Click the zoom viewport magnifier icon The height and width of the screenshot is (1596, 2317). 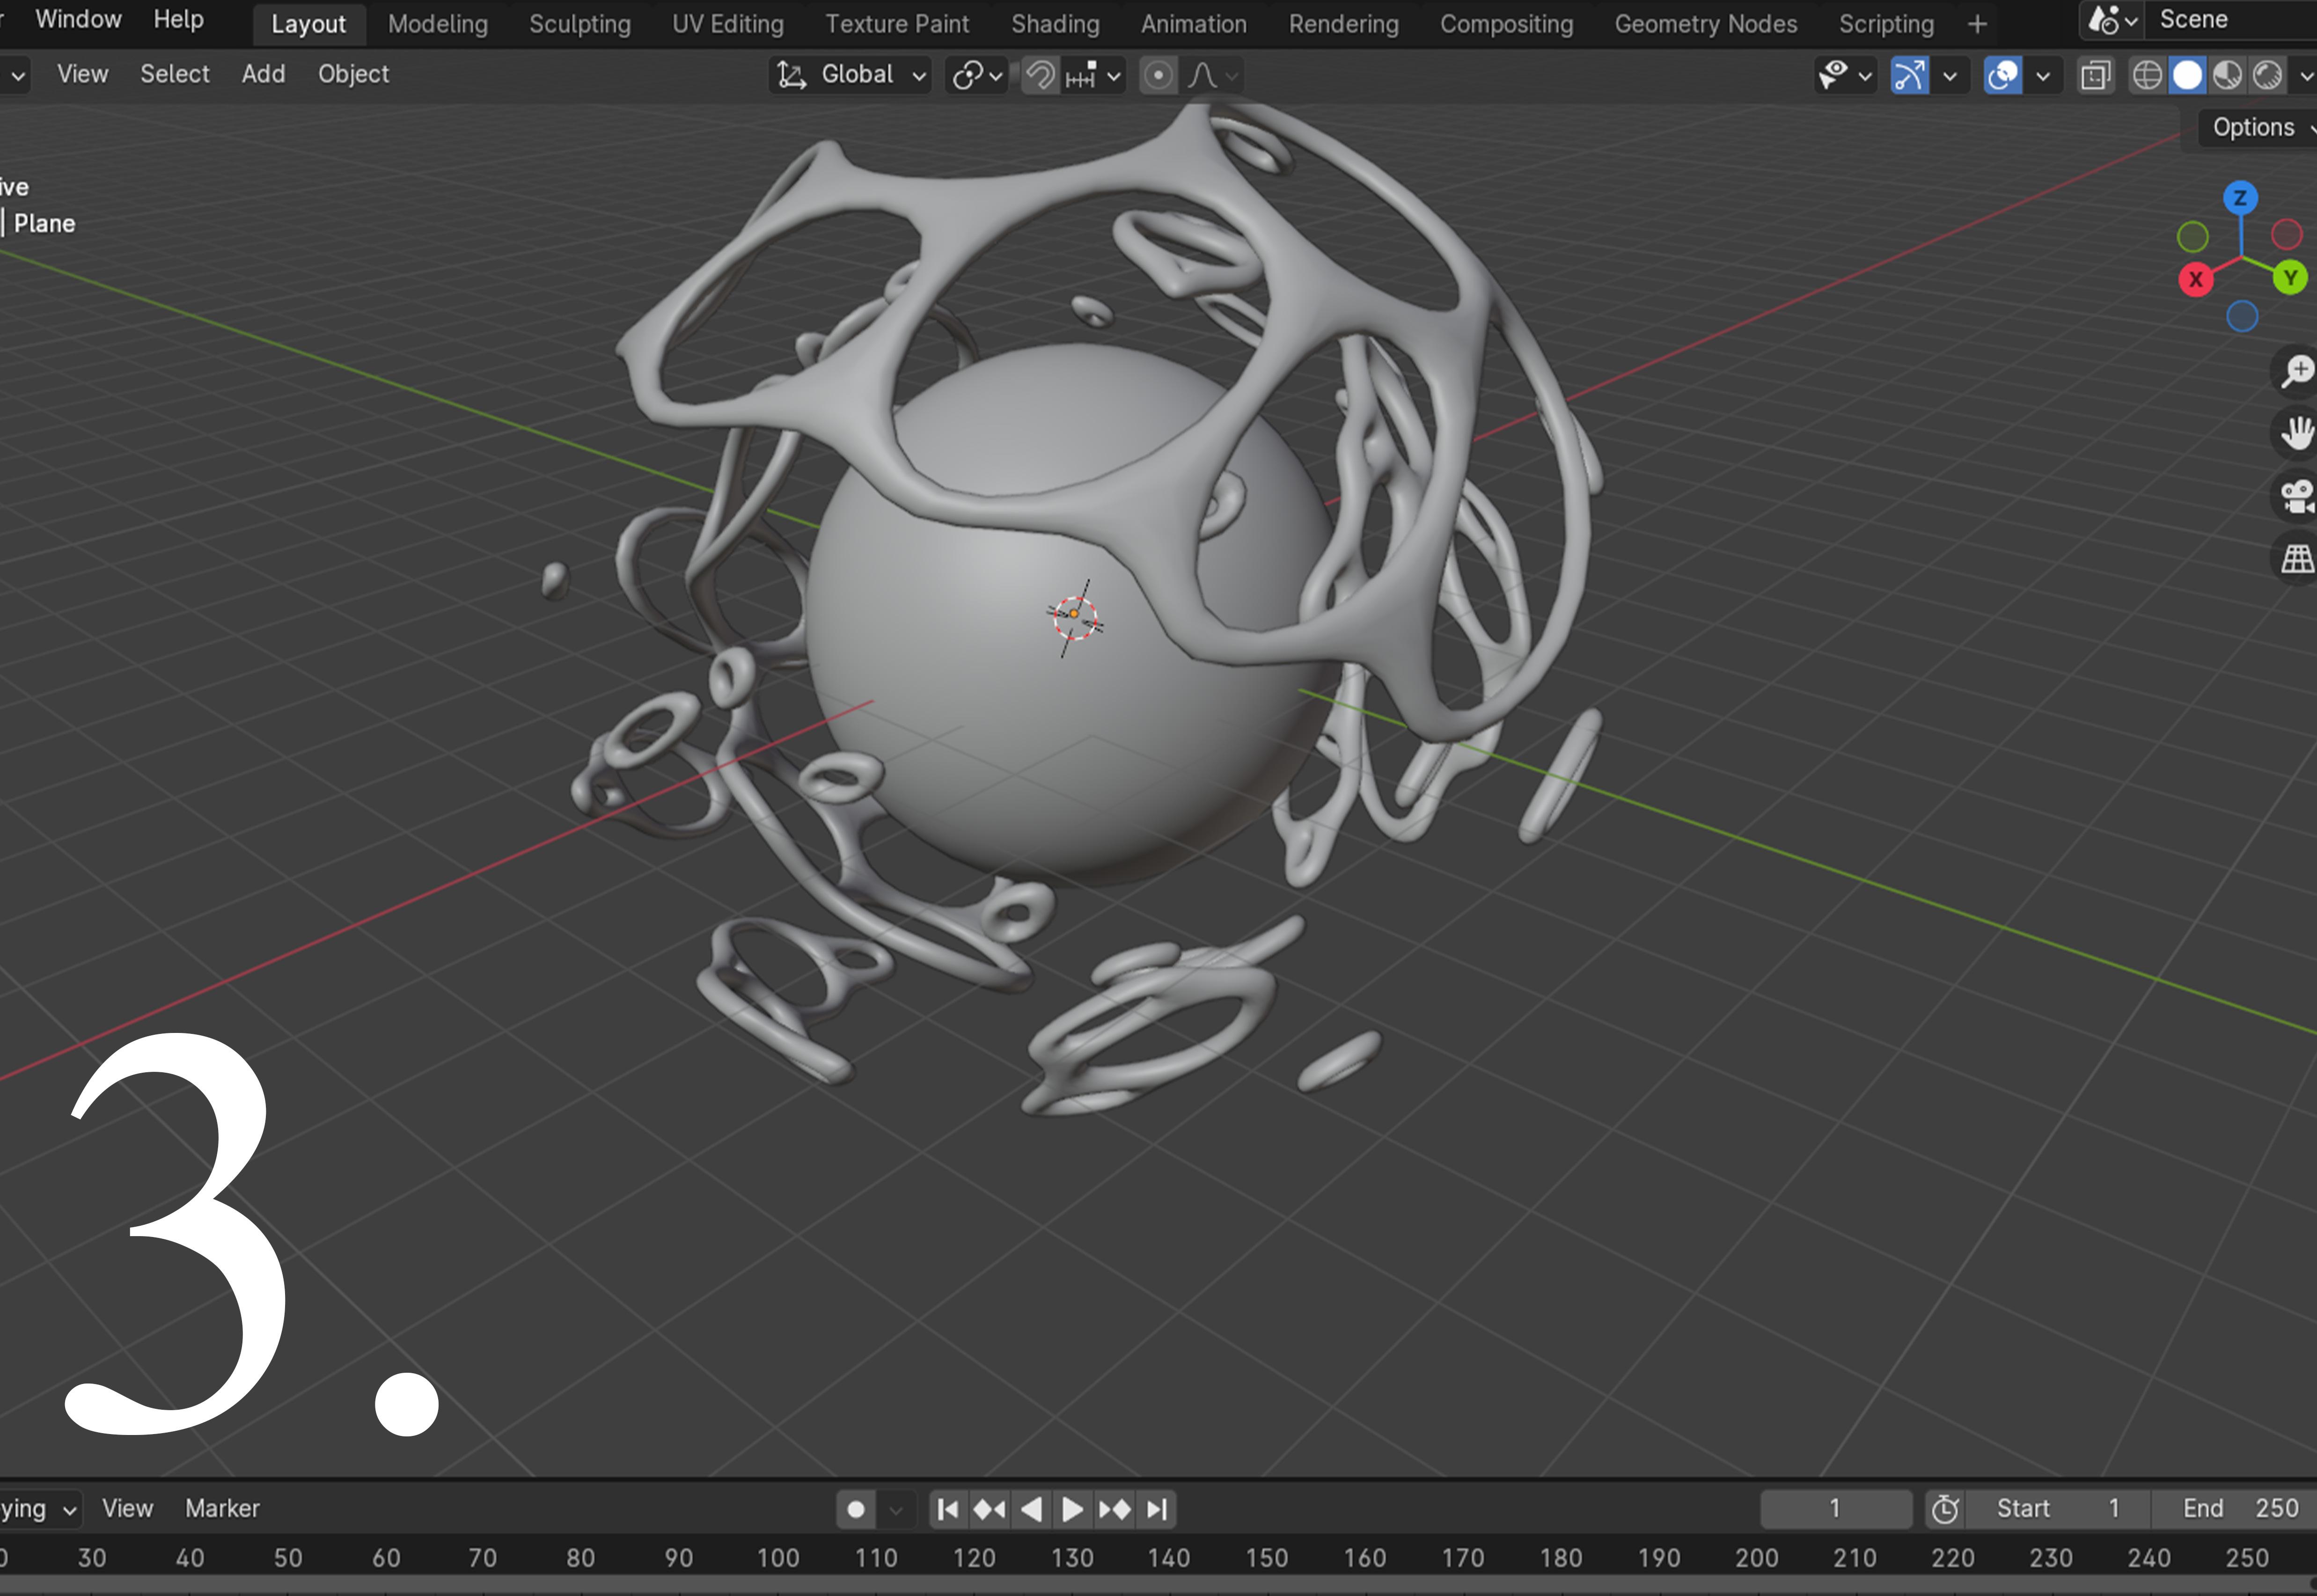2296,371
